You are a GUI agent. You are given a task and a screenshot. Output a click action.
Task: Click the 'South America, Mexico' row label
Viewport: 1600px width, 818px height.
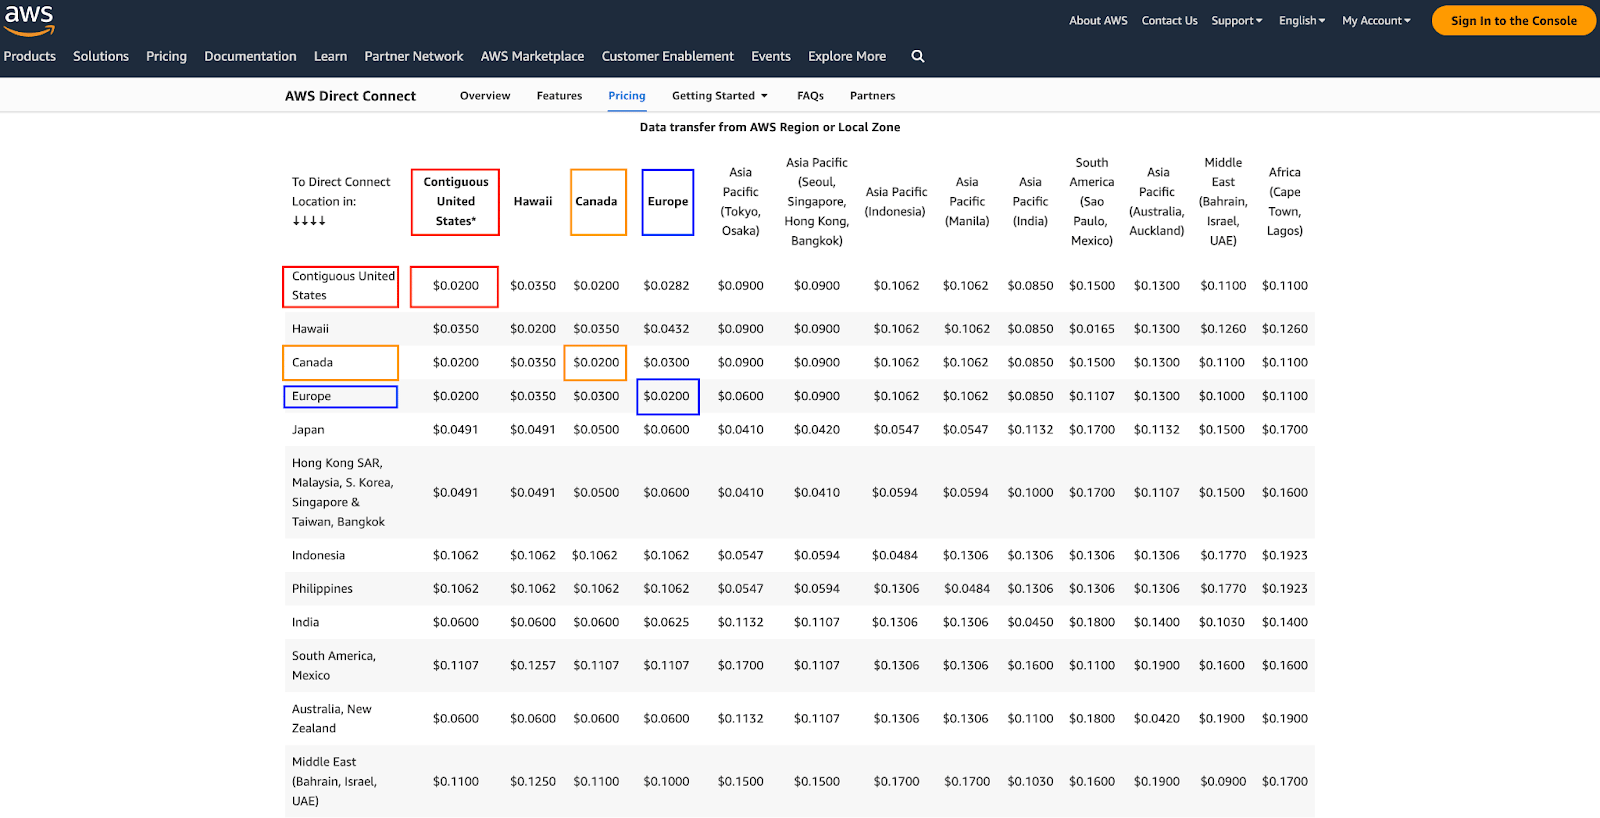pos(334,666)
